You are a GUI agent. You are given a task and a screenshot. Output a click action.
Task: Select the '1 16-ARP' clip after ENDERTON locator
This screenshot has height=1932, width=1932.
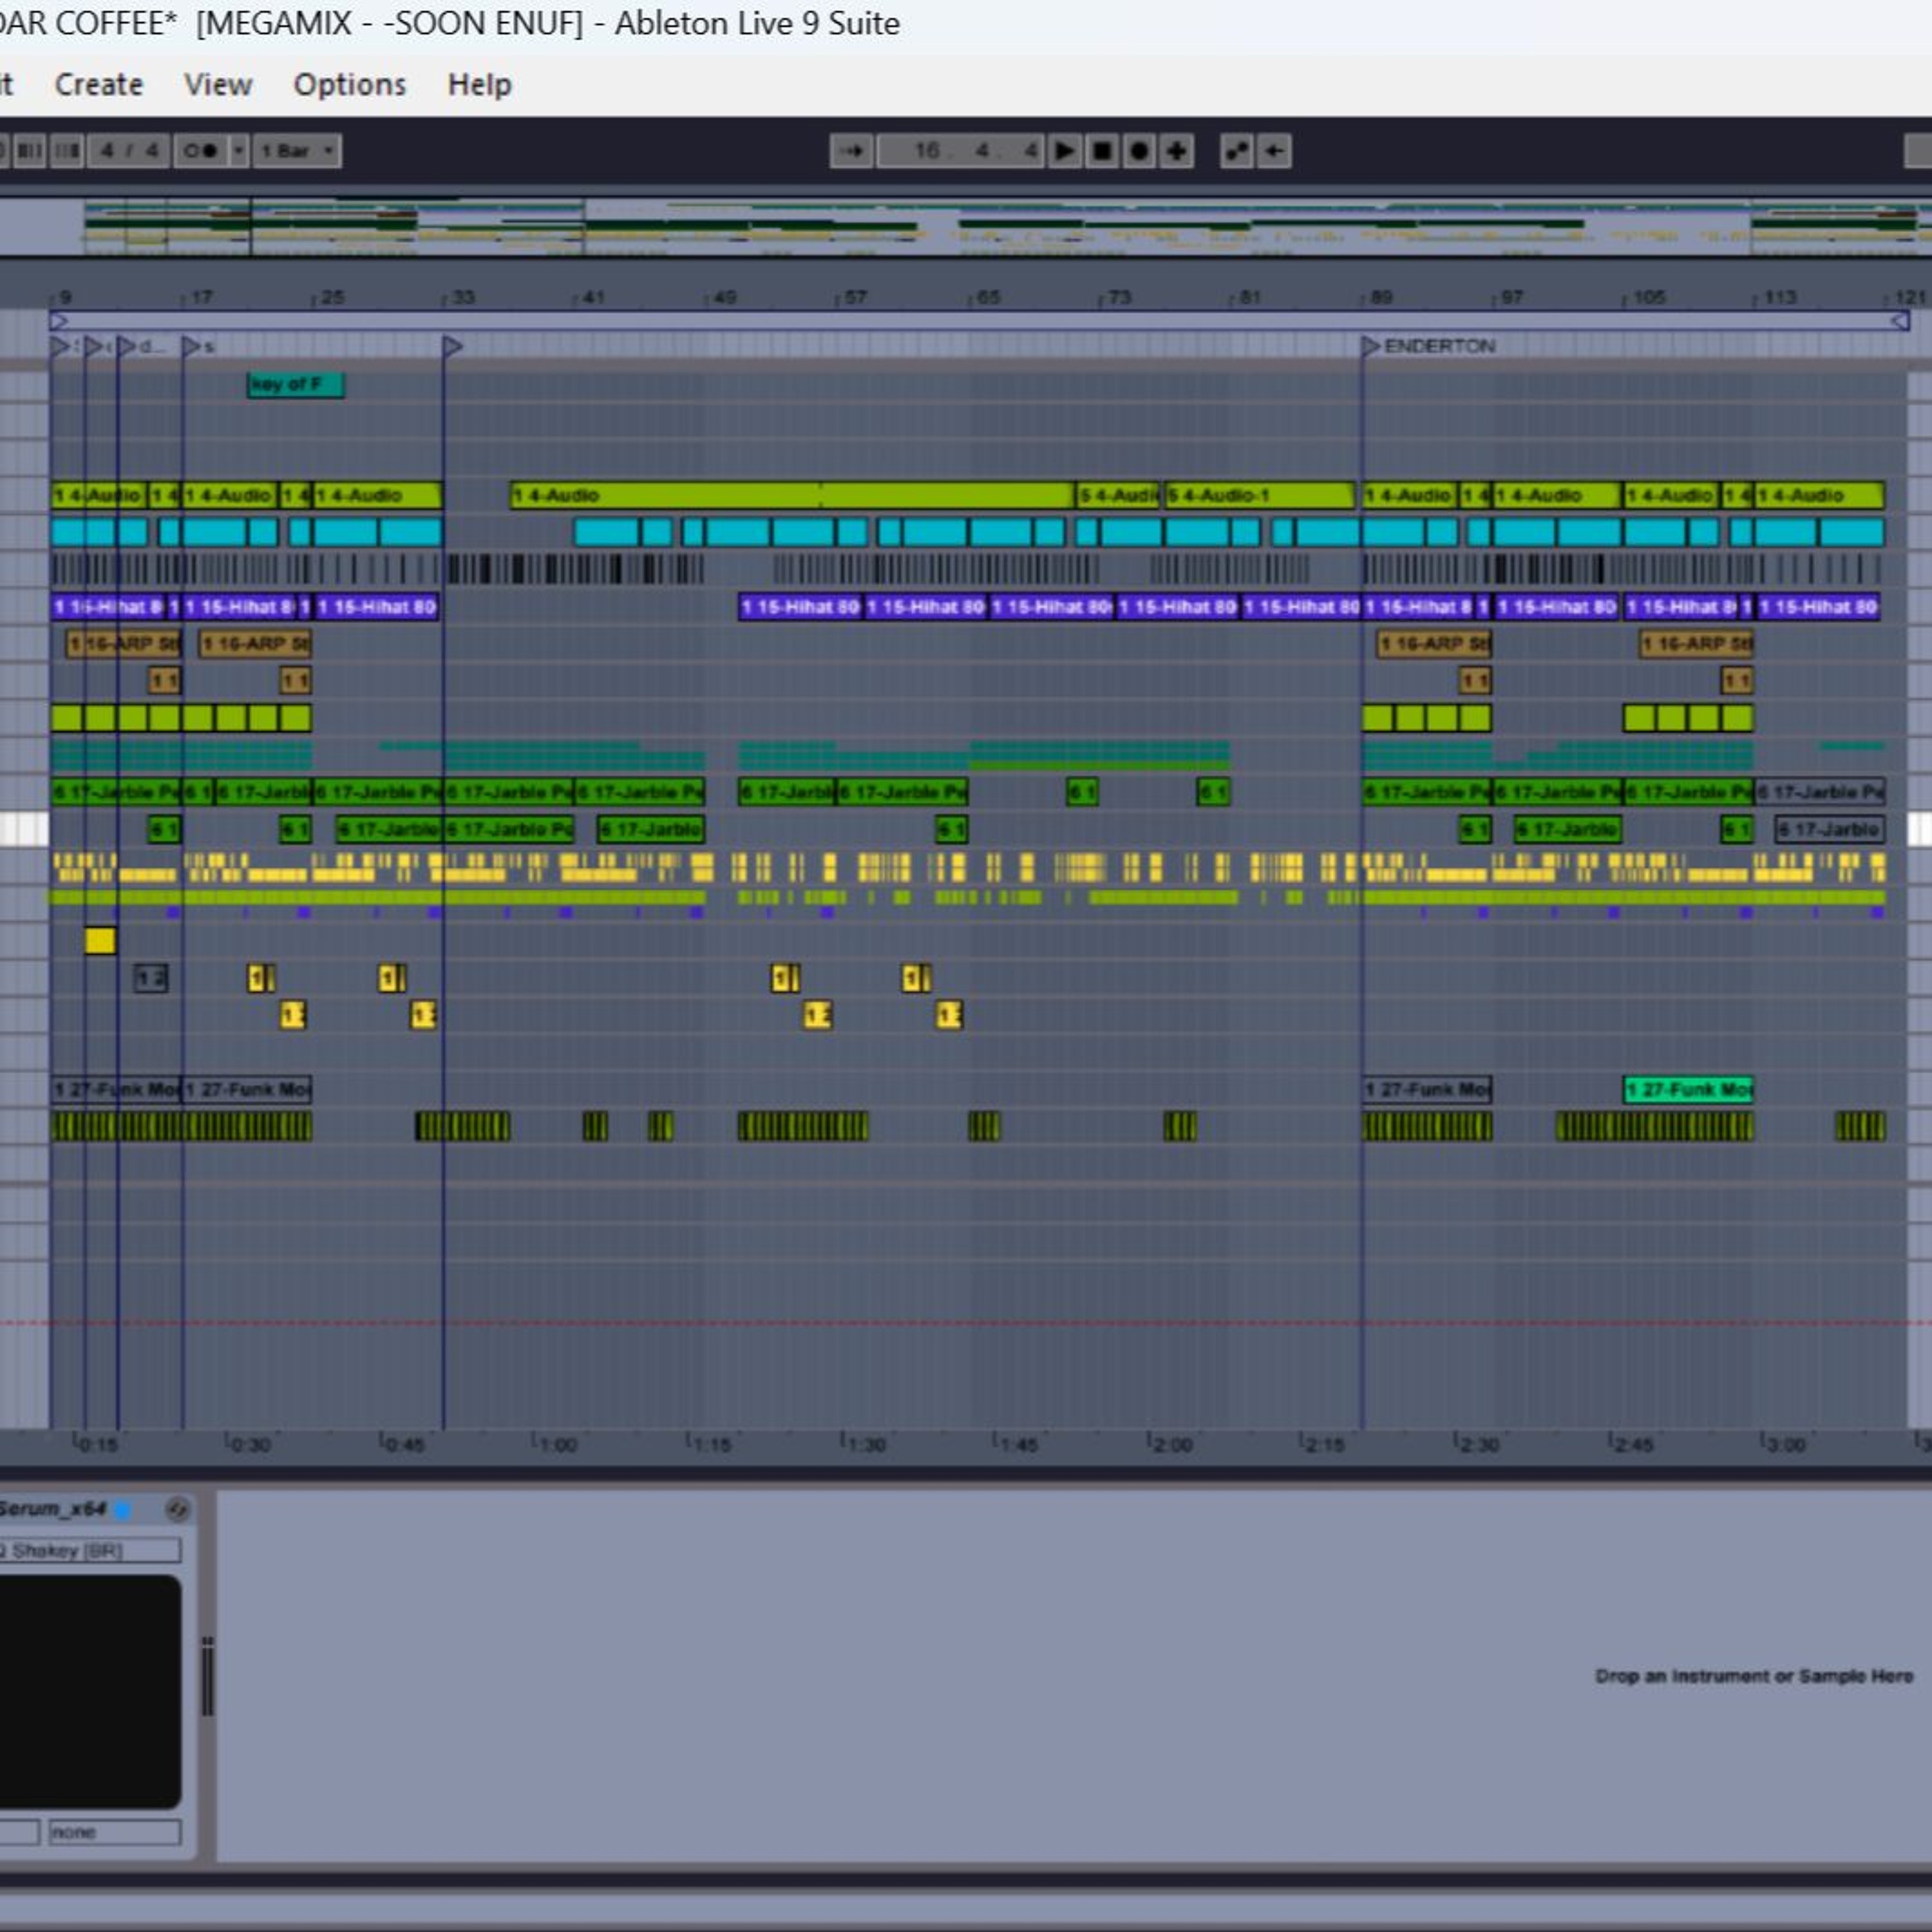click(x=1434, y=644)
